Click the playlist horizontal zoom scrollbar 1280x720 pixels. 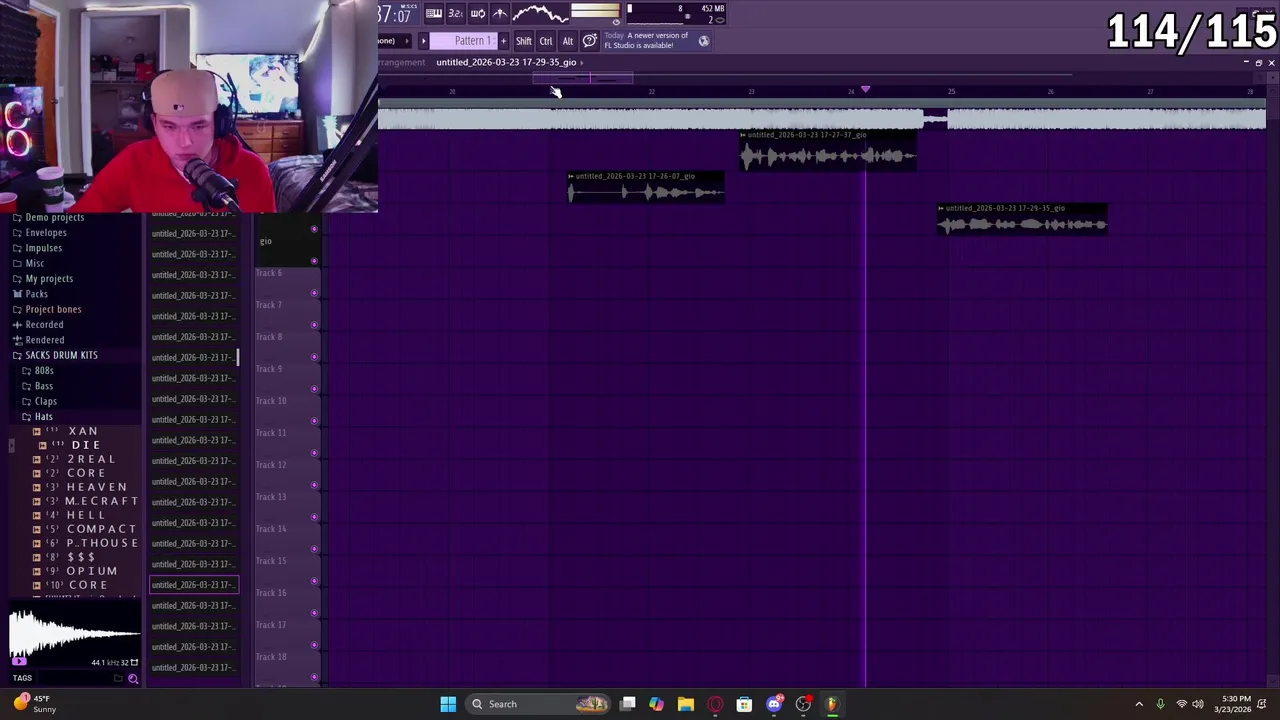[x=582, y=78]
